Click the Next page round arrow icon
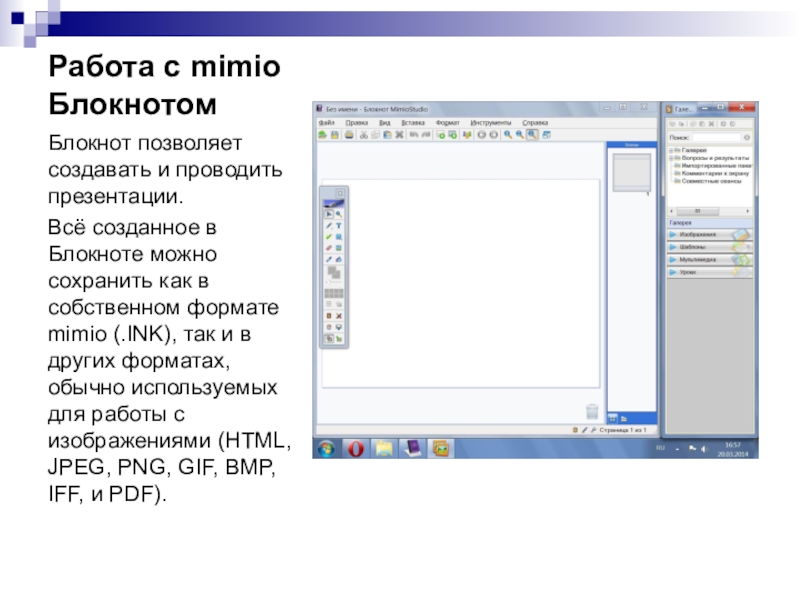The image size is (800, 600). click(493, 135)
